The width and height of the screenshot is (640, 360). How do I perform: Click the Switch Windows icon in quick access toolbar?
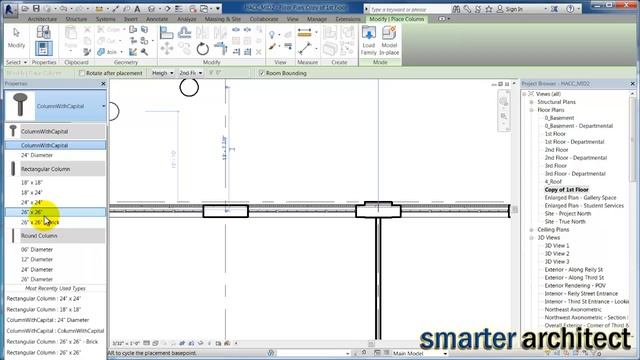(x=204, y=9)
